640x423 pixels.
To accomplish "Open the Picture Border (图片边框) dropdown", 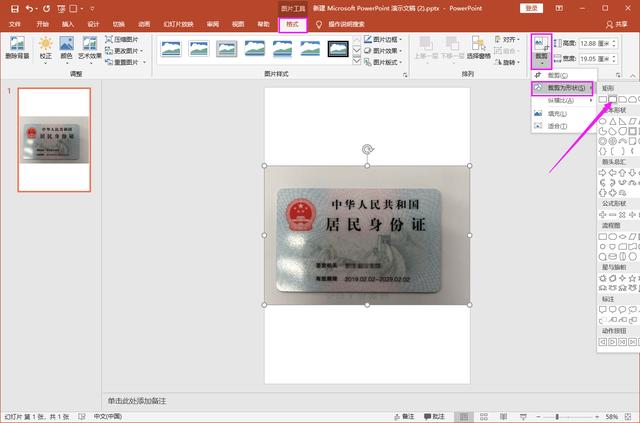I will (383, 39).
